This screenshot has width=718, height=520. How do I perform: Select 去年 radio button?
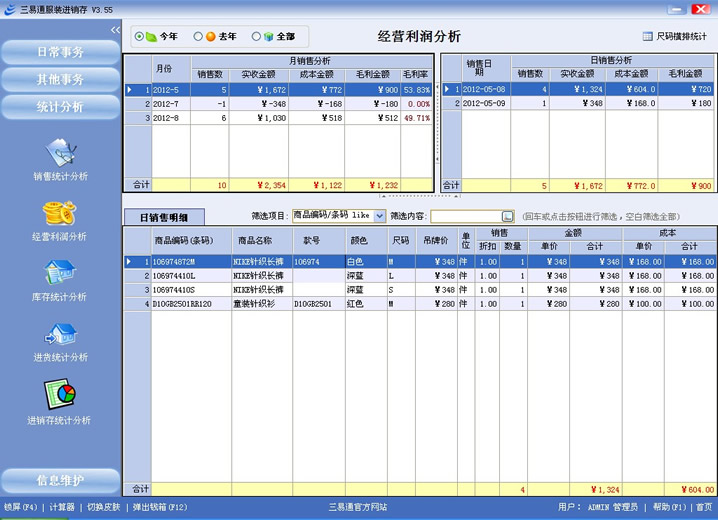(x=198, y=36)
